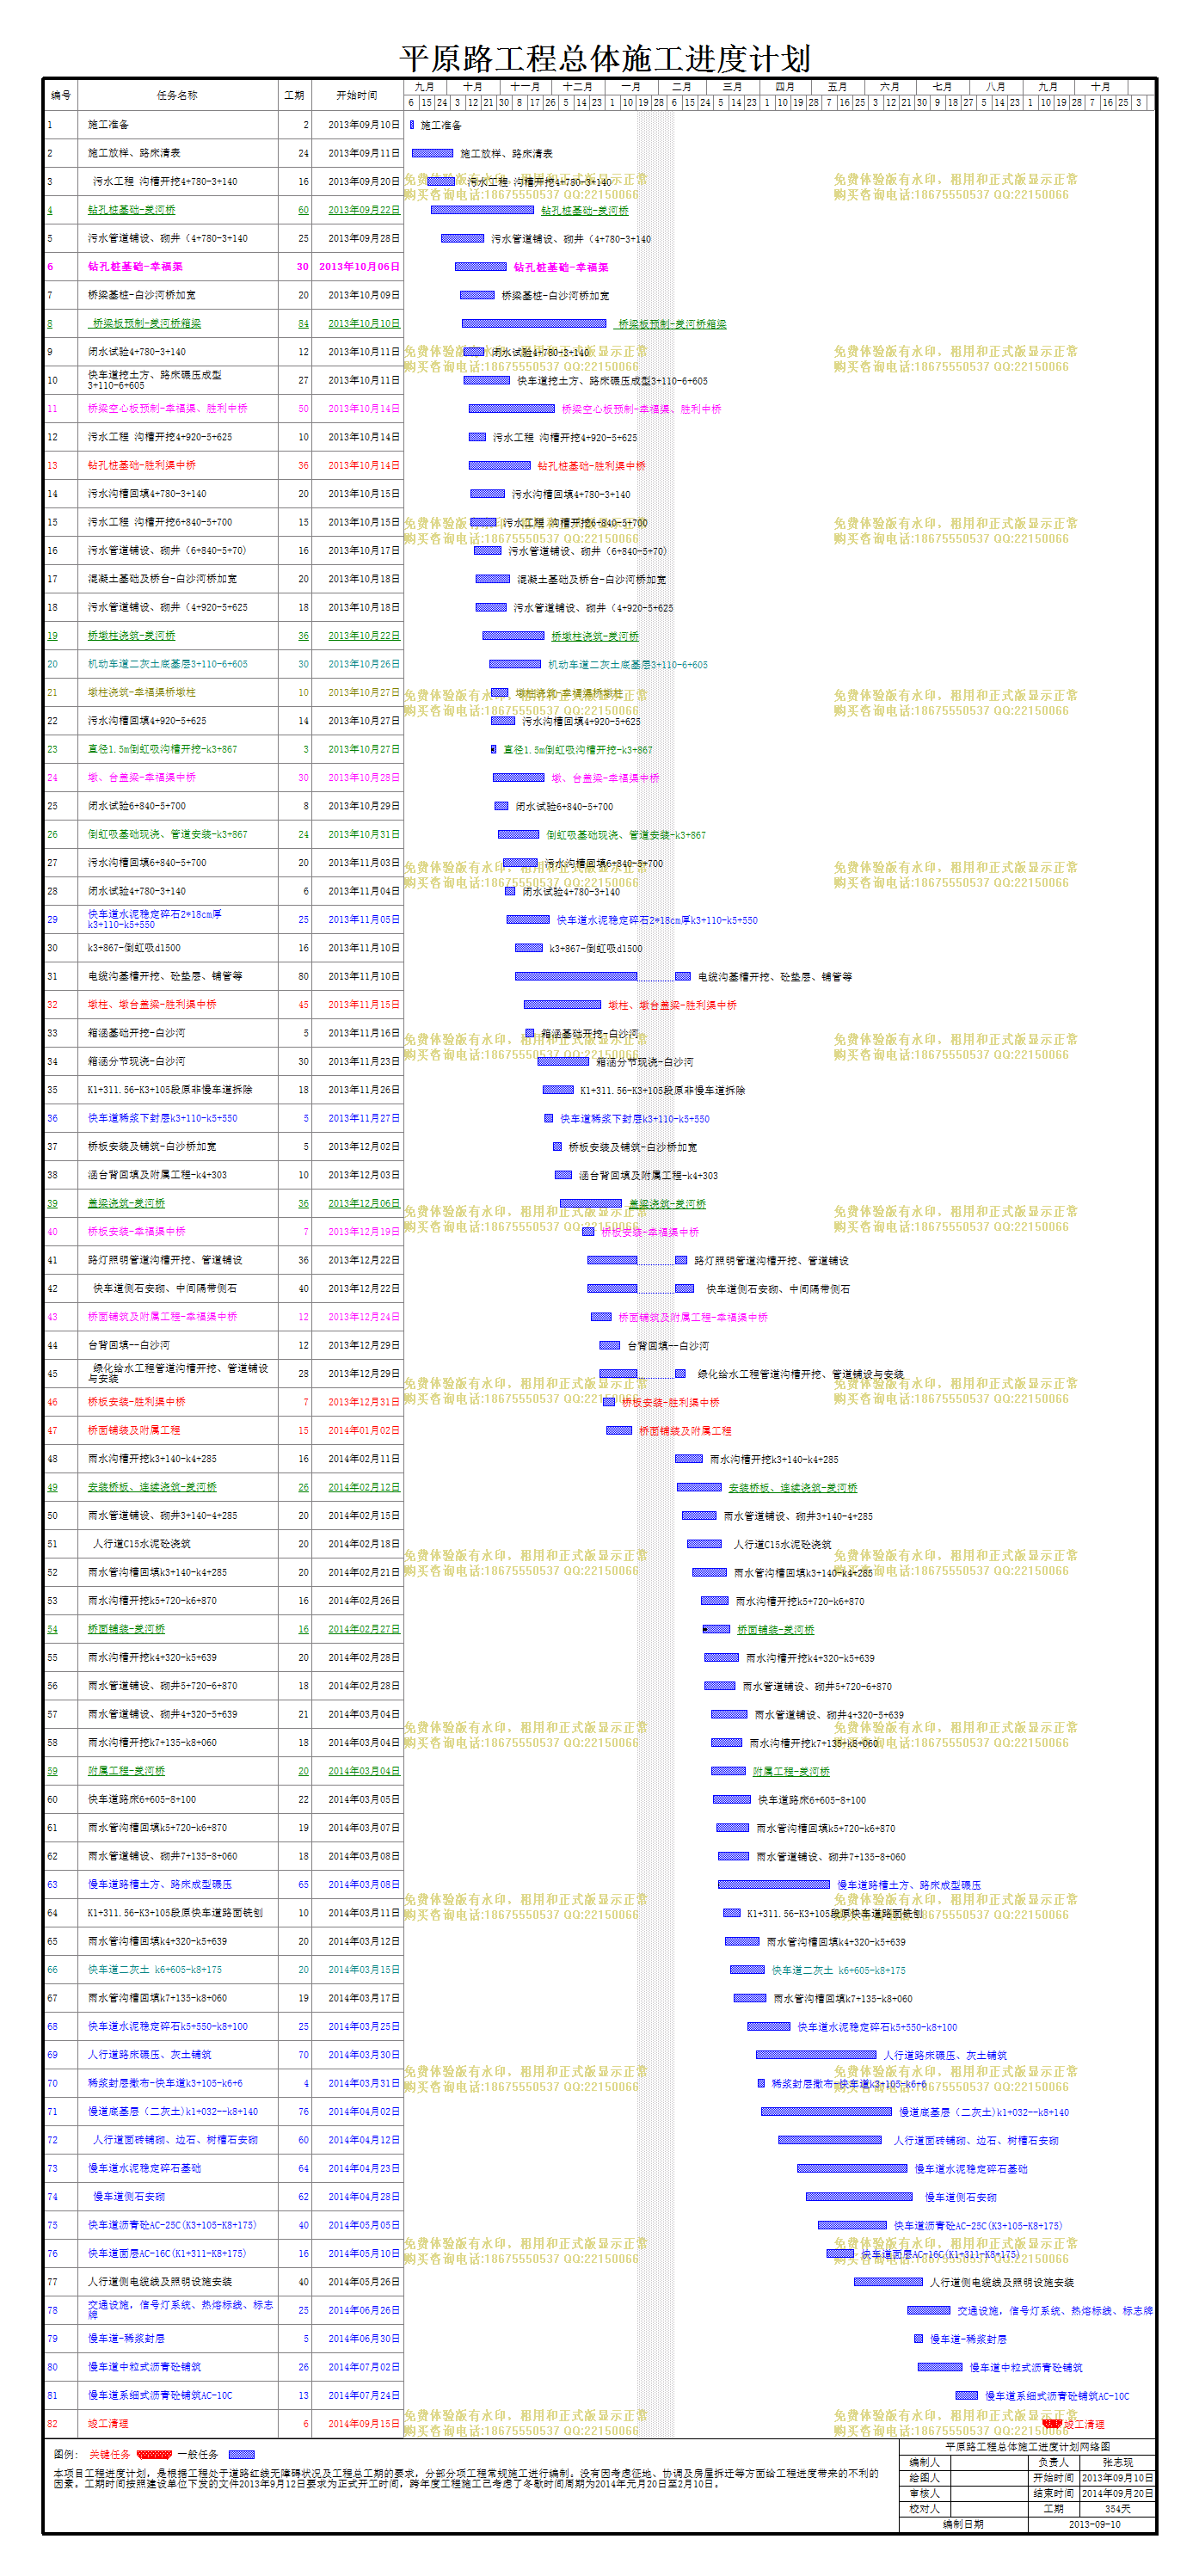Image resolution: width=1199 pixels, height=2576 pixels.
Task: Click task name 快车道路床6+605-8+100 in row 60
Action: (x=141, y=1800)
